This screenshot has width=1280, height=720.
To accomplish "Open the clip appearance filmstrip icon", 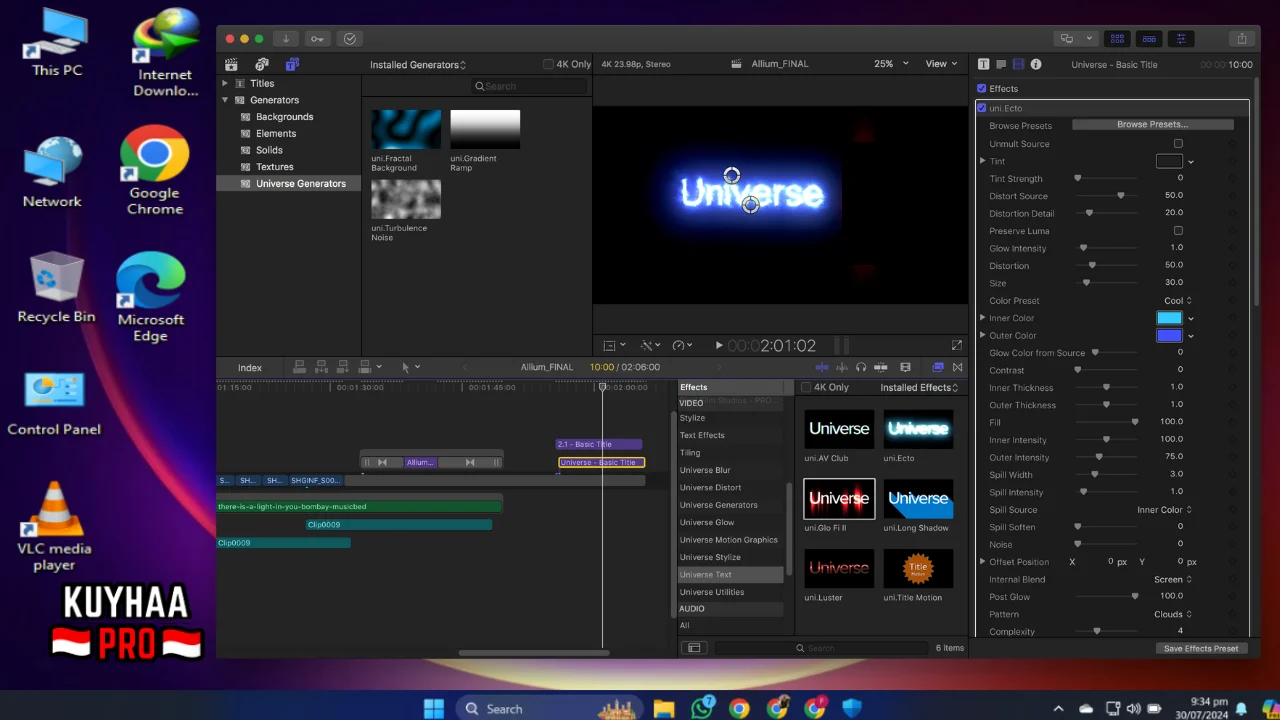I will 905,367.
